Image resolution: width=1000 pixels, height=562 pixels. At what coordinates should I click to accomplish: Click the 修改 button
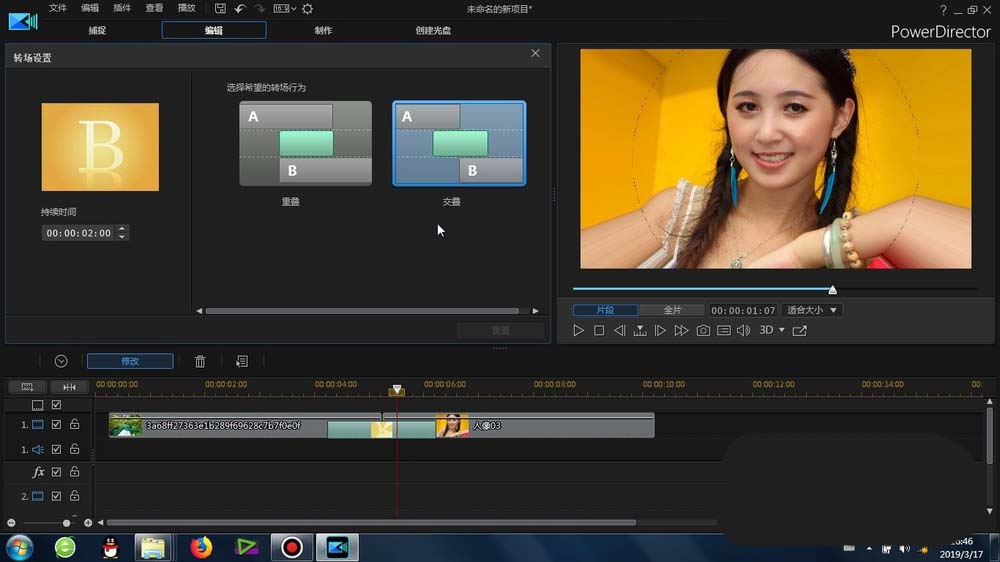pos(130,361)
